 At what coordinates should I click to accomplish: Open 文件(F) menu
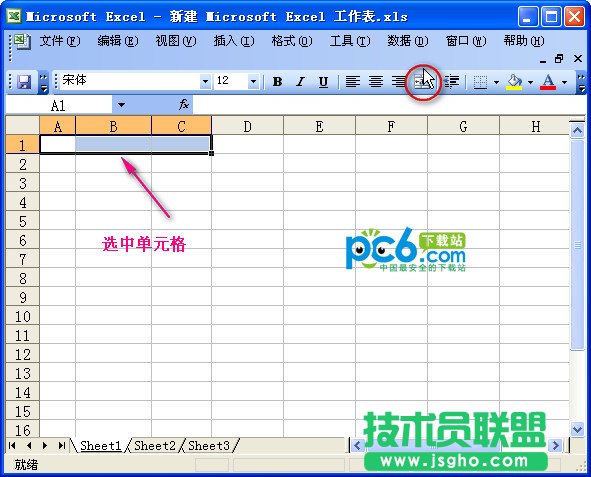[x=60, y=41]
